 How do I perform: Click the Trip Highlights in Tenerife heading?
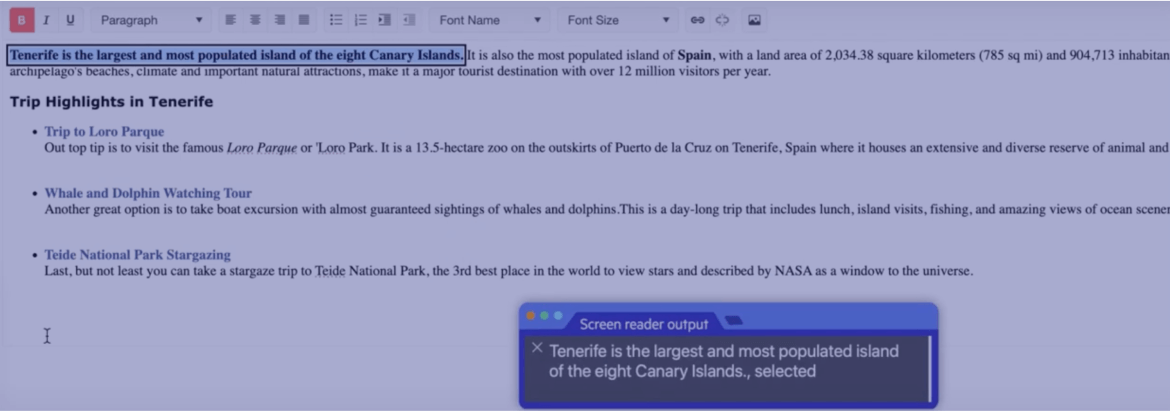tap(111, 101)
